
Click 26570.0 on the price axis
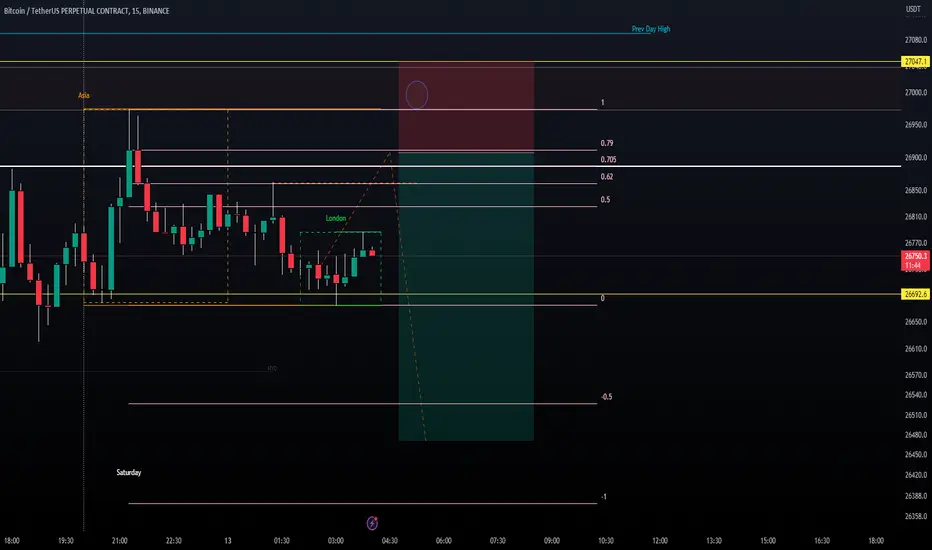[x=916, y=375]
